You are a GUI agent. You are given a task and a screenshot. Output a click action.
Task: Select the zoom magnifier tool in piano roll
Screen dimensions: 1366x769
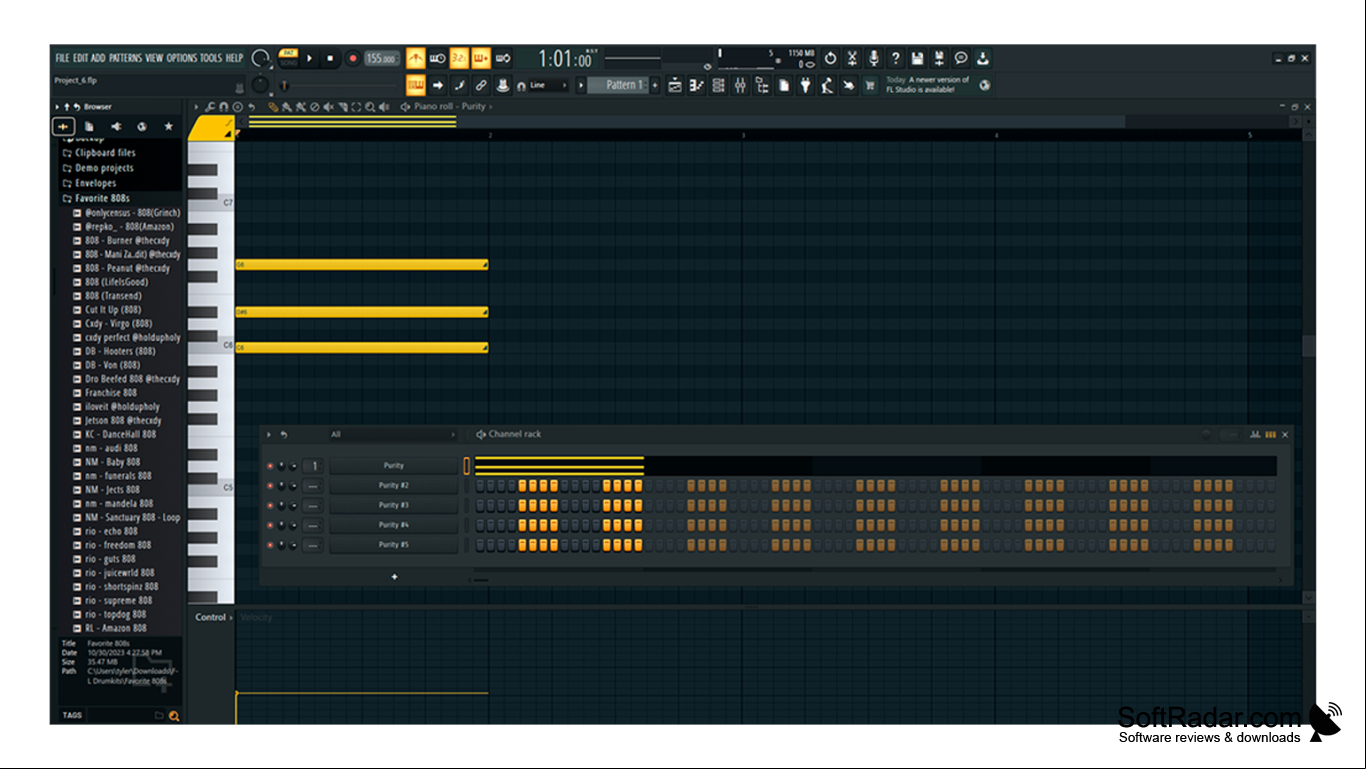pyautogui.click(x=370, y=107)
